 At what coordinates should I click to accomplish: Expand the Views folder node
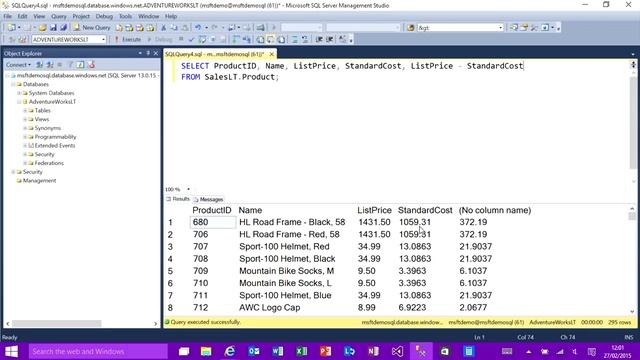click(x=25, y=119)
